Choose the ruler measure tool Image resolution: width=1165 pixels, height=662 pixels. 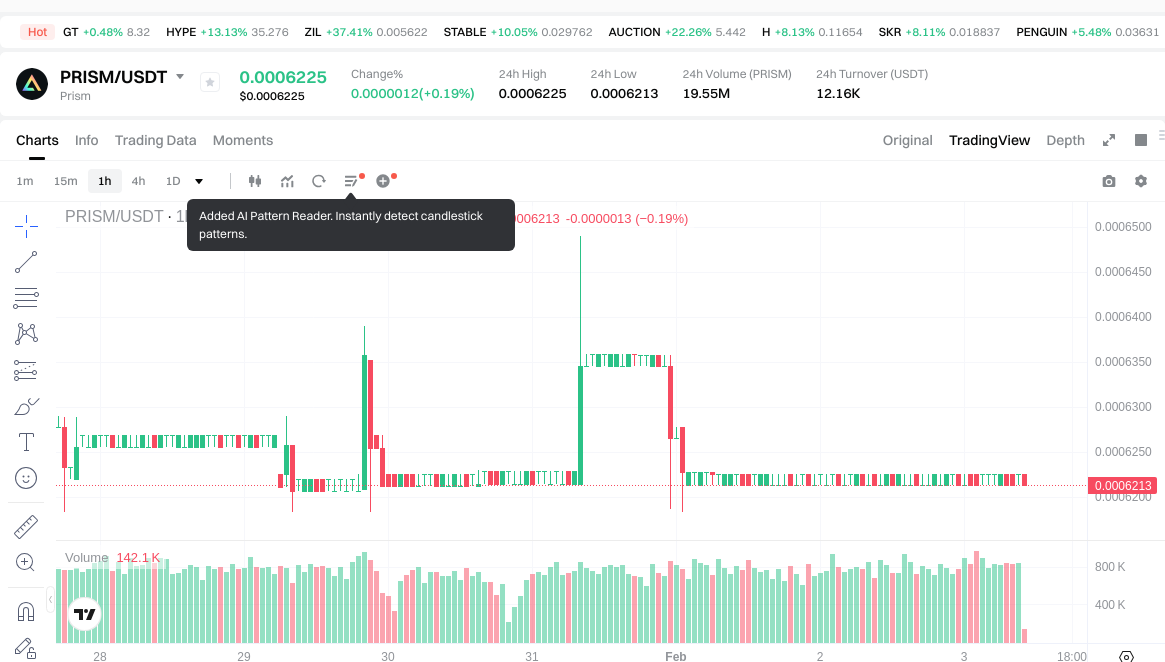coord(26,526)
